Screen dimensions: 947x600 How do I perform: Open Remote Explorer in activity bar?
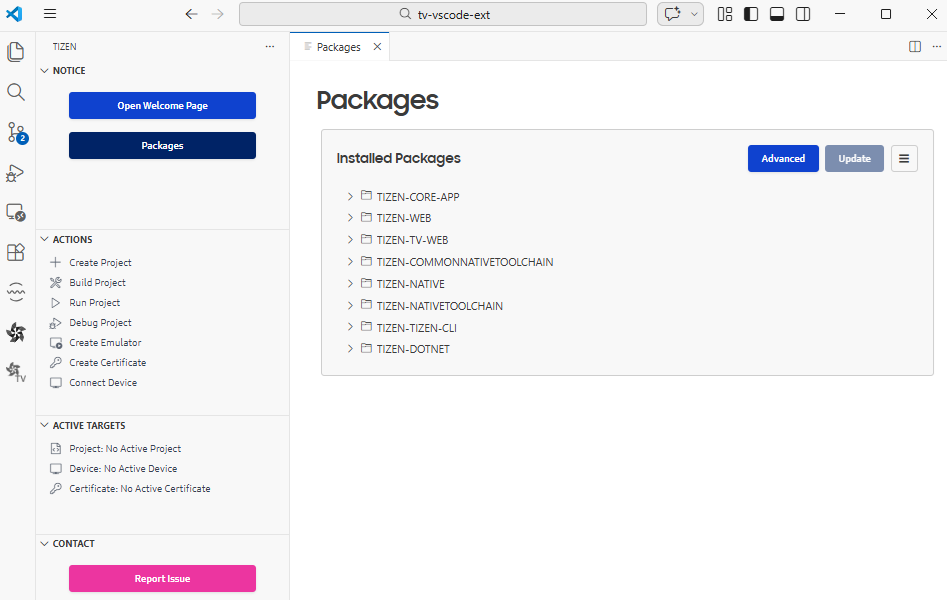(x=16, y=212)
